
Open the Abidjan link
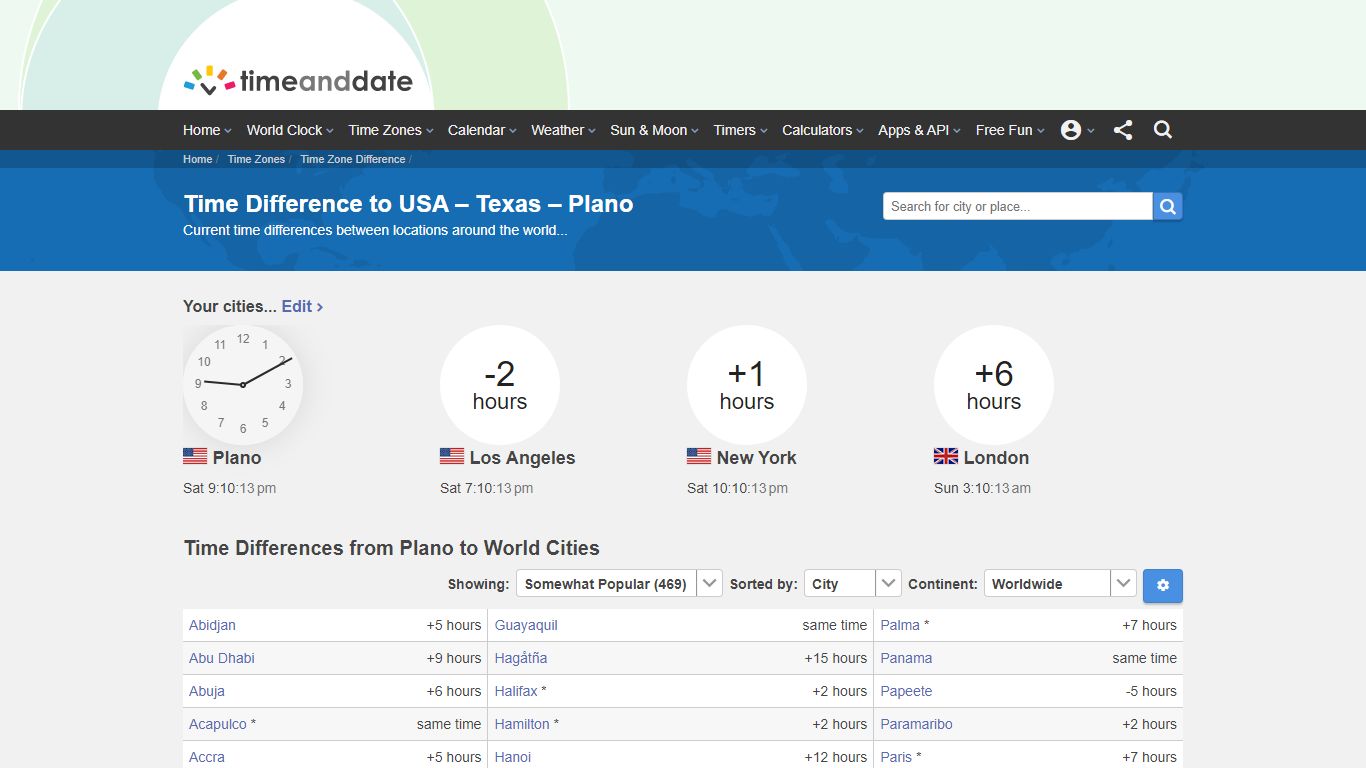click(213, 625)
